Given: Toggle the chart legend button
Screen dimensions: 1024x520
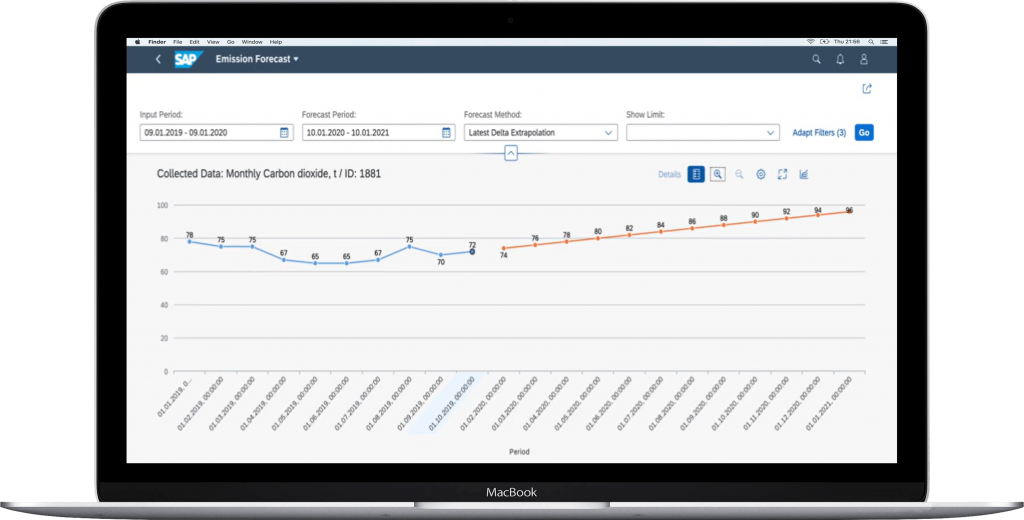Looking at the screenshot, I should [696, 174].
